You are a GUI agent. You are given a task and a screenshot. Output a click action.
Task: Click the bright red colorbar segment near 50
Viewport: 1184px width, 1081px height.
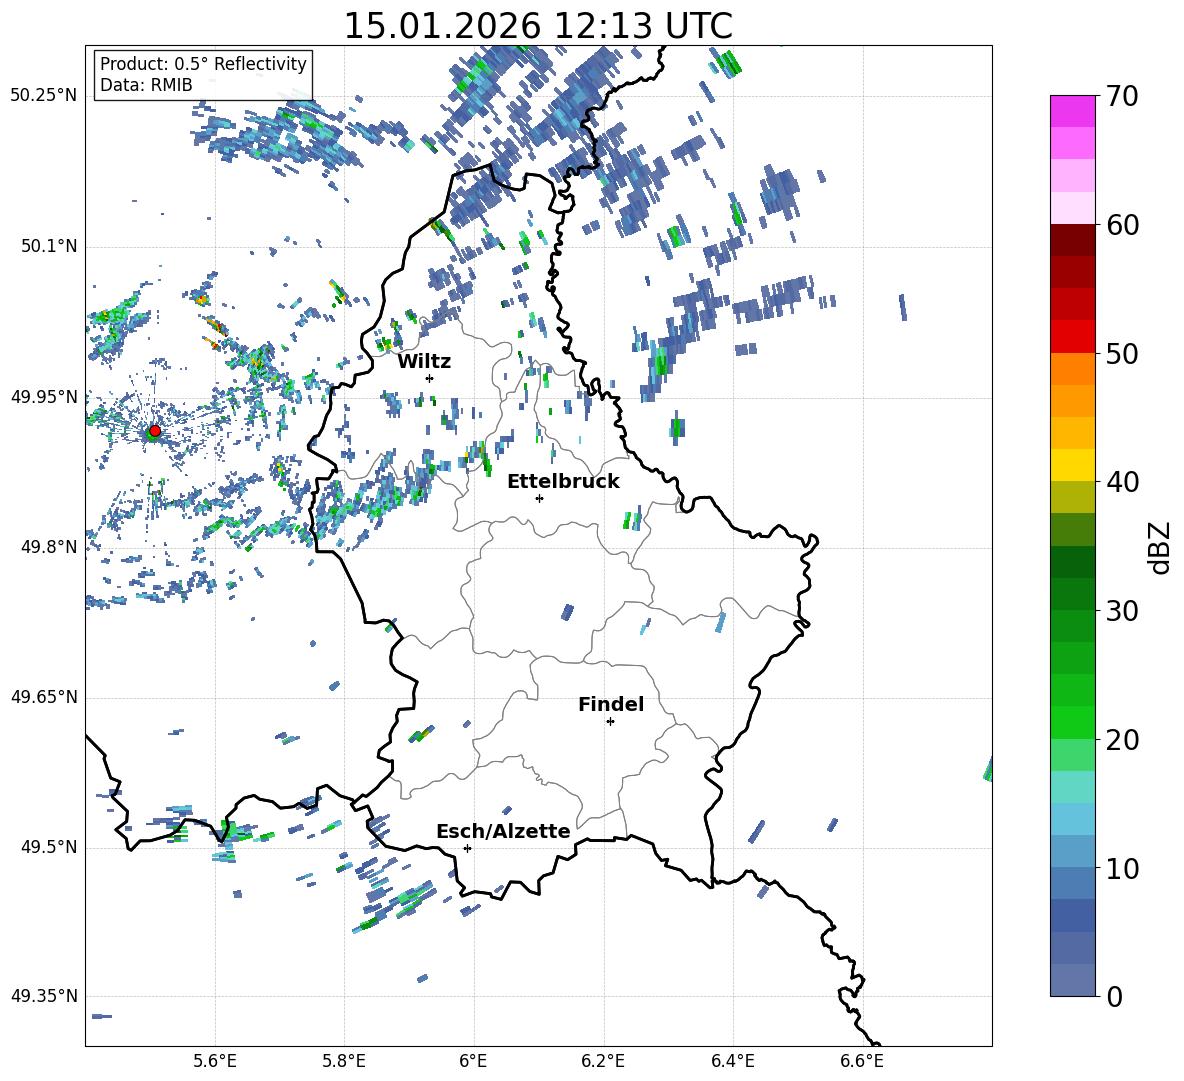[x=1072, y=337]
